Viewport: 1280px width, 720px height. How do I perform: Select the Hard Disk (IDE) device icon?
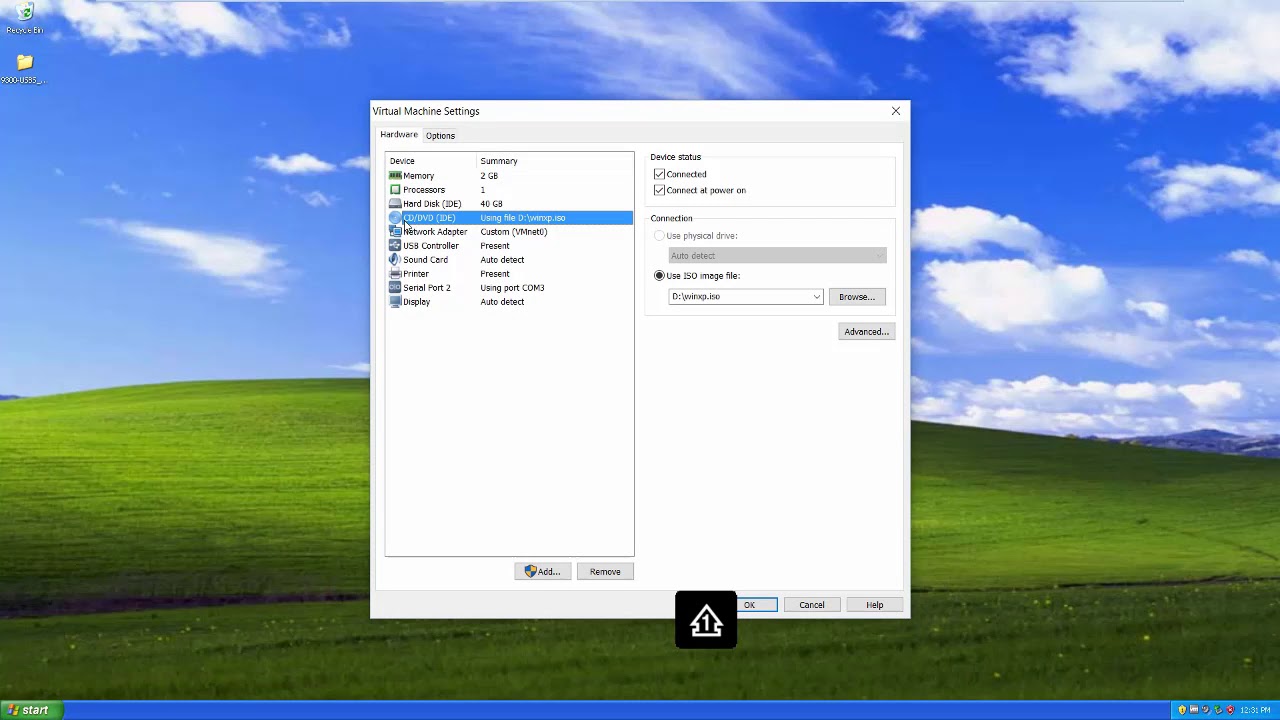click(395, 204)
